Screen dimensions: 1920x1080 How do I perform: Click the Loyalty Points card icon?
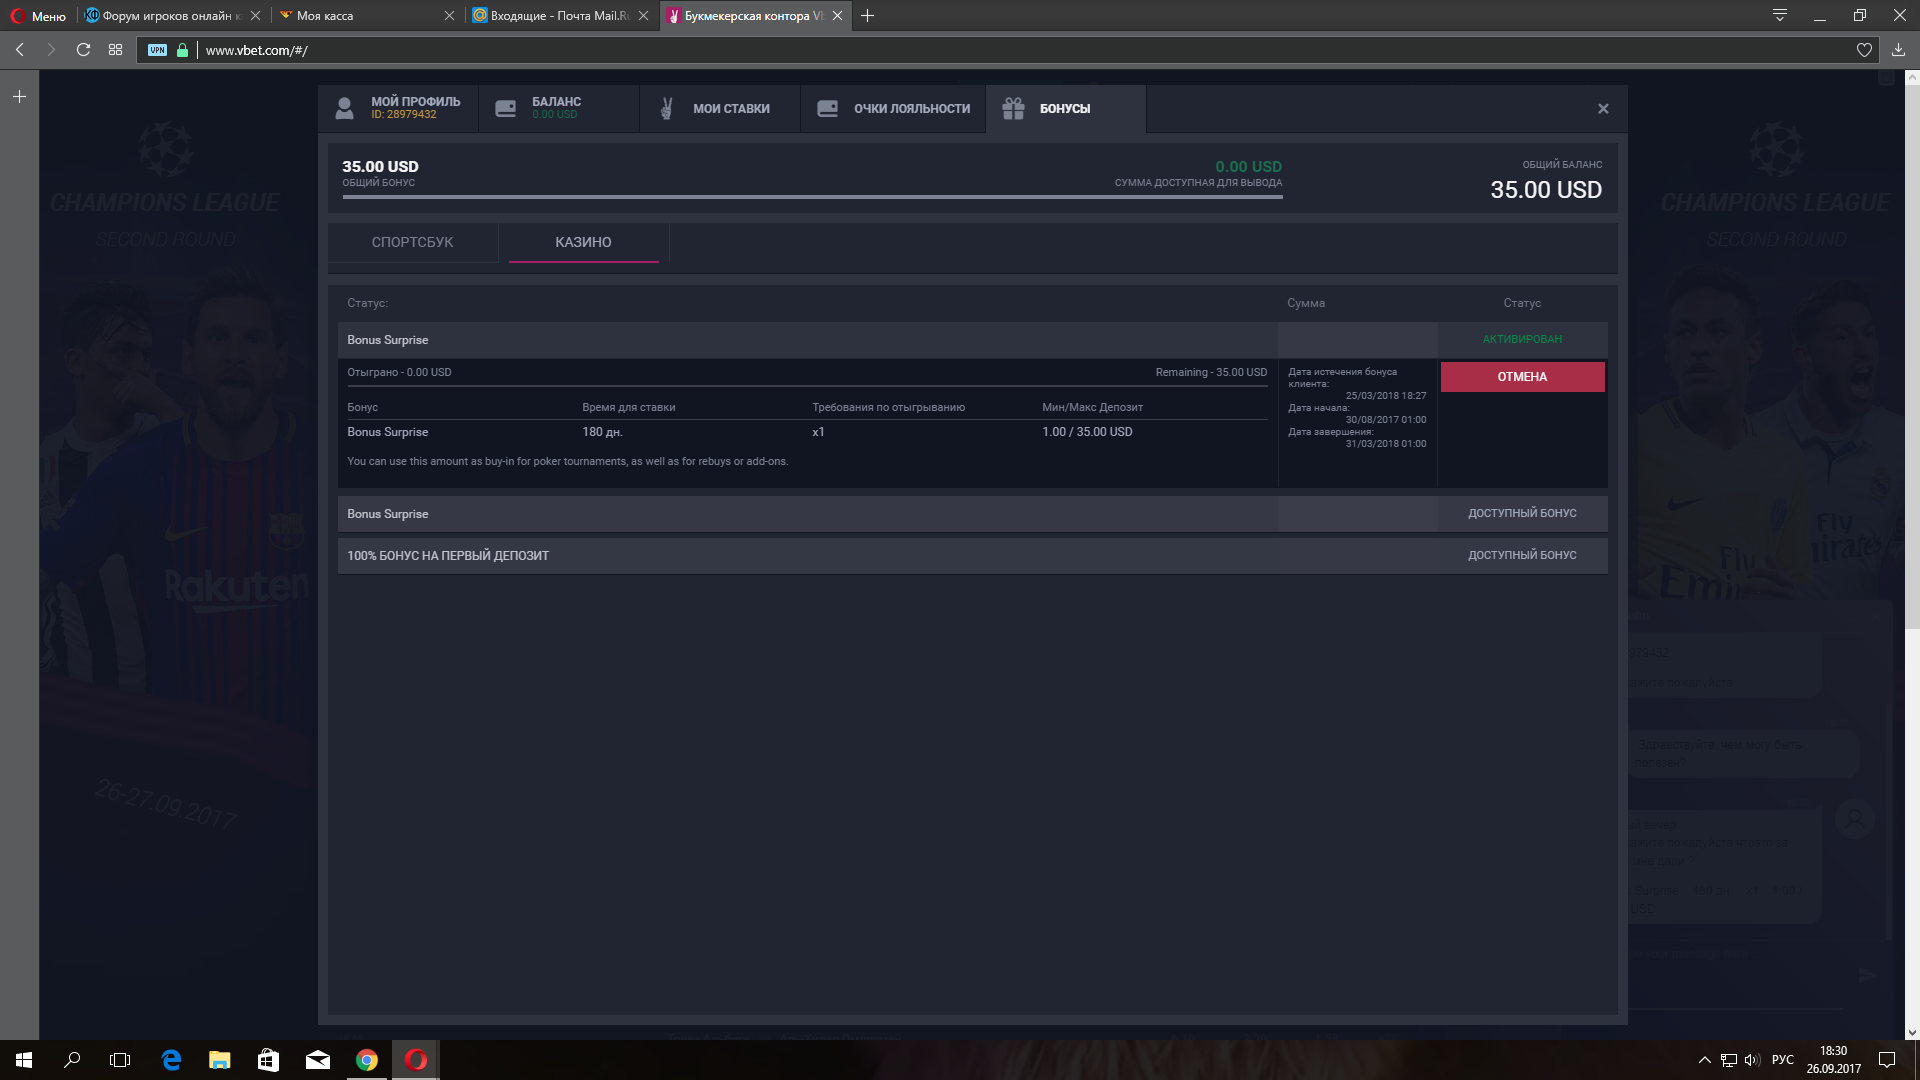click(827, 108)
